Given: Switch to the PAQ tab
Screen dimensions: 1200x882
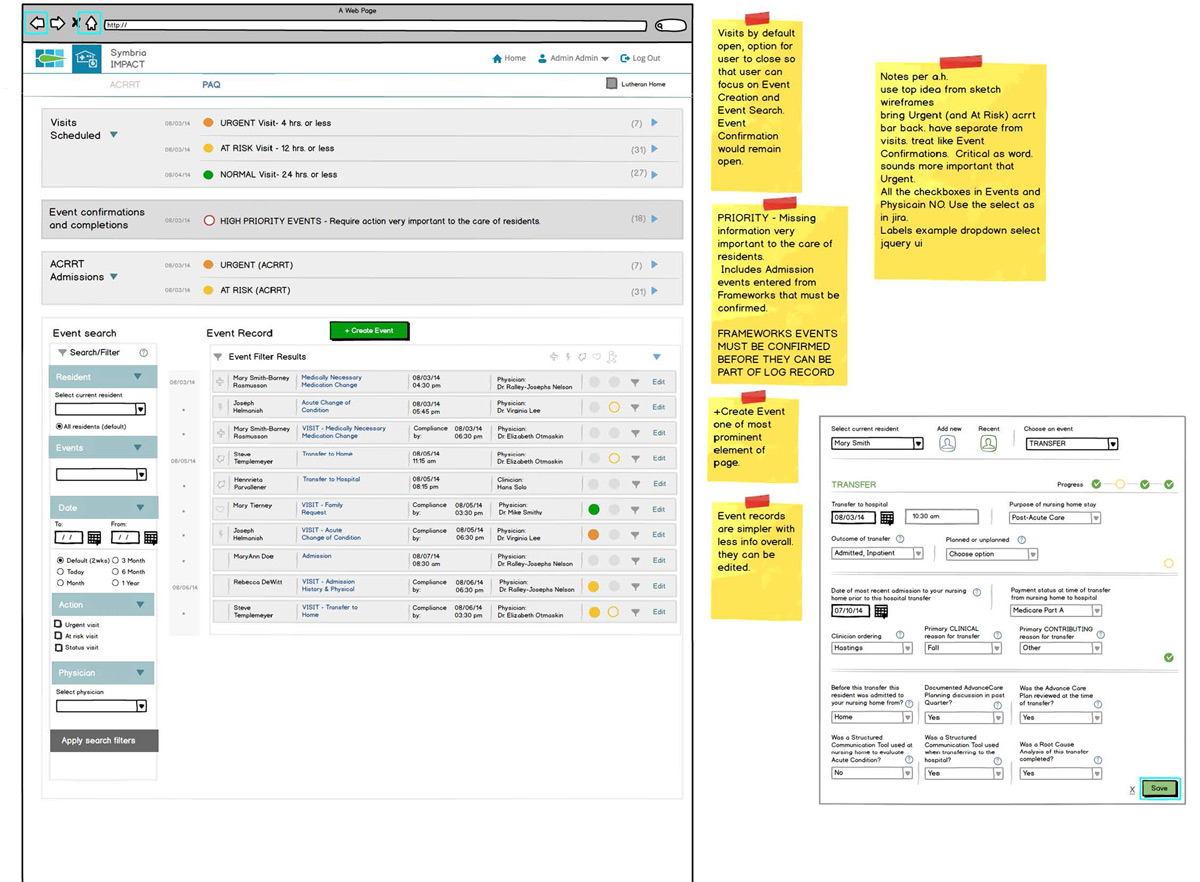Looking at the screenshot, I should click(x=211, y=85).
